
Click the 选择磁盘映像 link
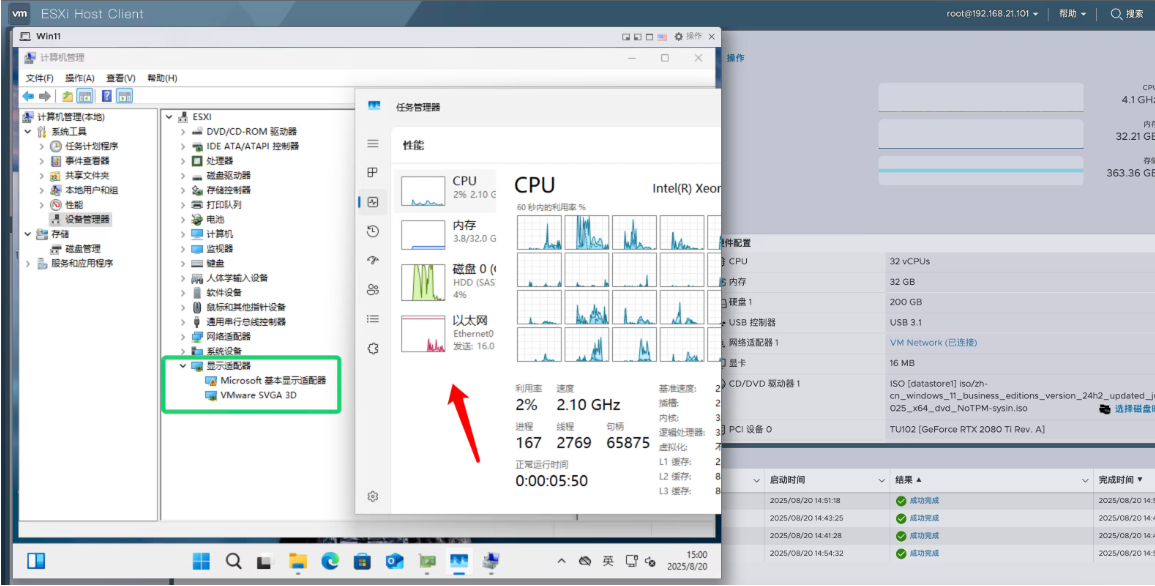pyautogui.click(x=1134, y=409)
